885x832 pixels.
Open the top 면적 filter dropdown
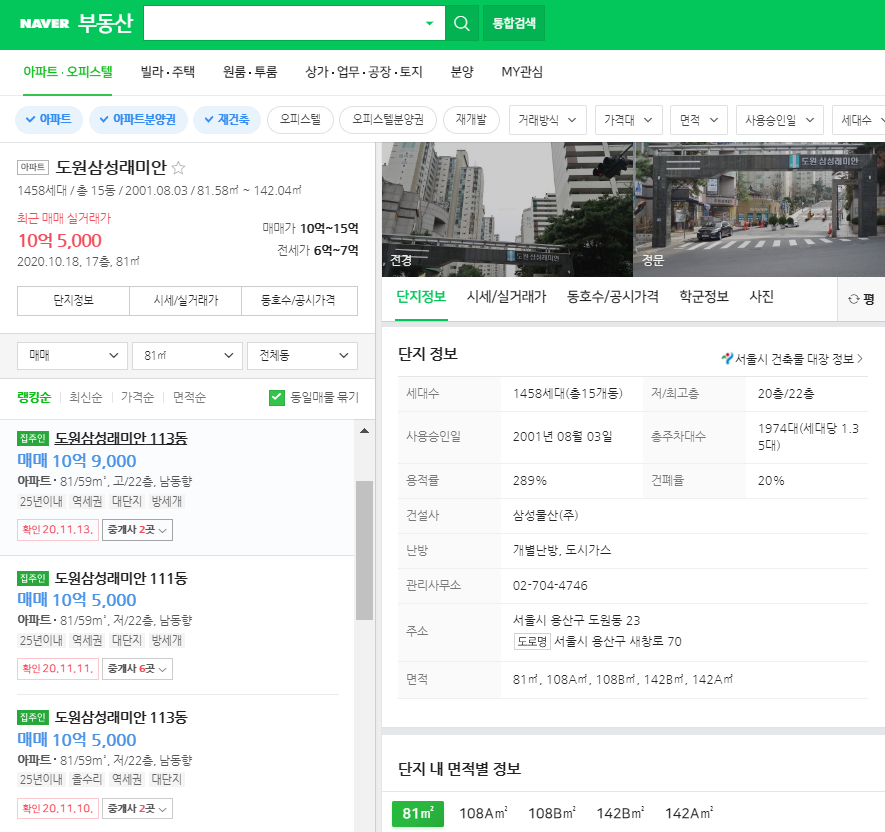click(699, 120)
